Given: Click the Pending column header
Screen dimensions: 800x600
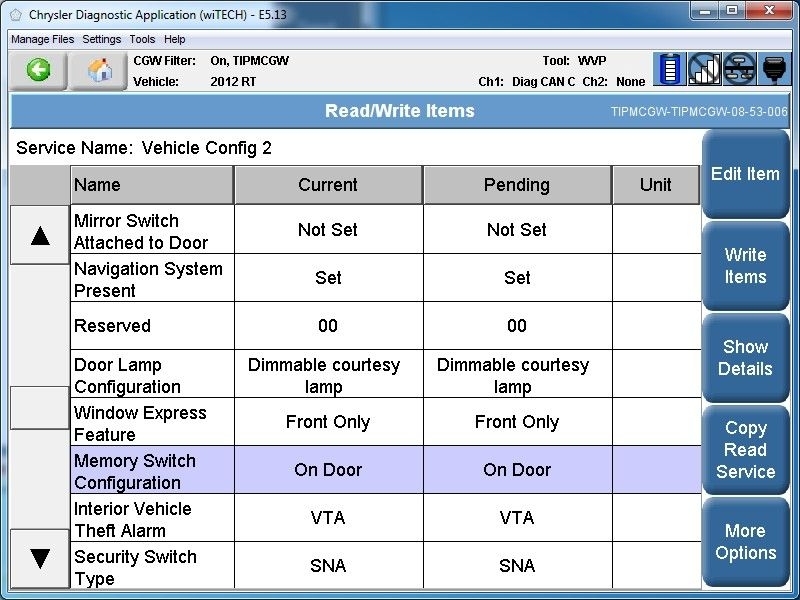Looking at the screenshot, I should [517, 185].
